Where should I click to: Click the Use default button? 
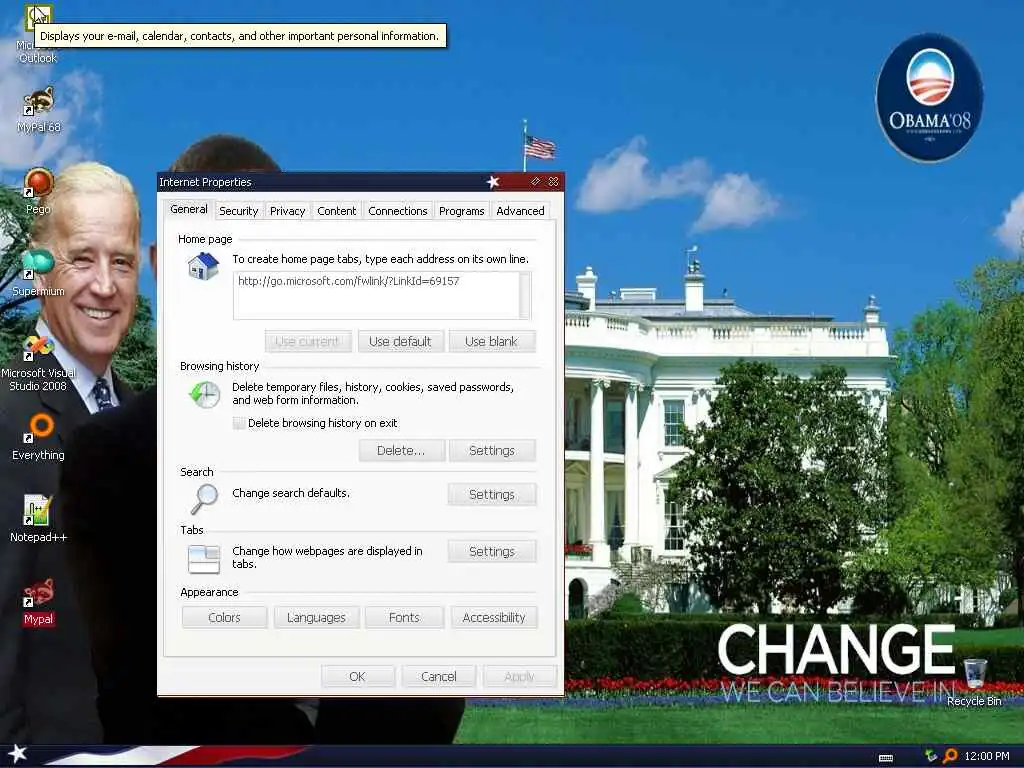[x=400, y=342]
